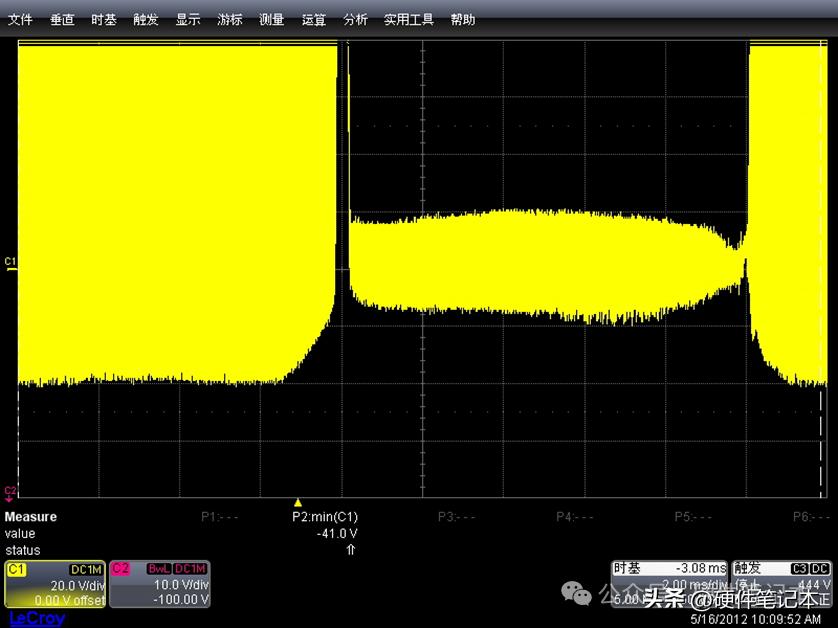Click the yellow trigger position marker below grid
This screenshot has height=628, width=838.
[297, 502]
